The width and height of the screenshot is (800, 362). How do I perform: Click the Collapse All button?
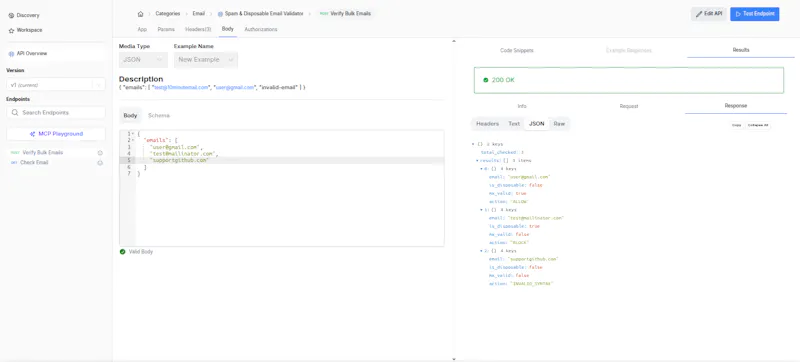(758, 125)
